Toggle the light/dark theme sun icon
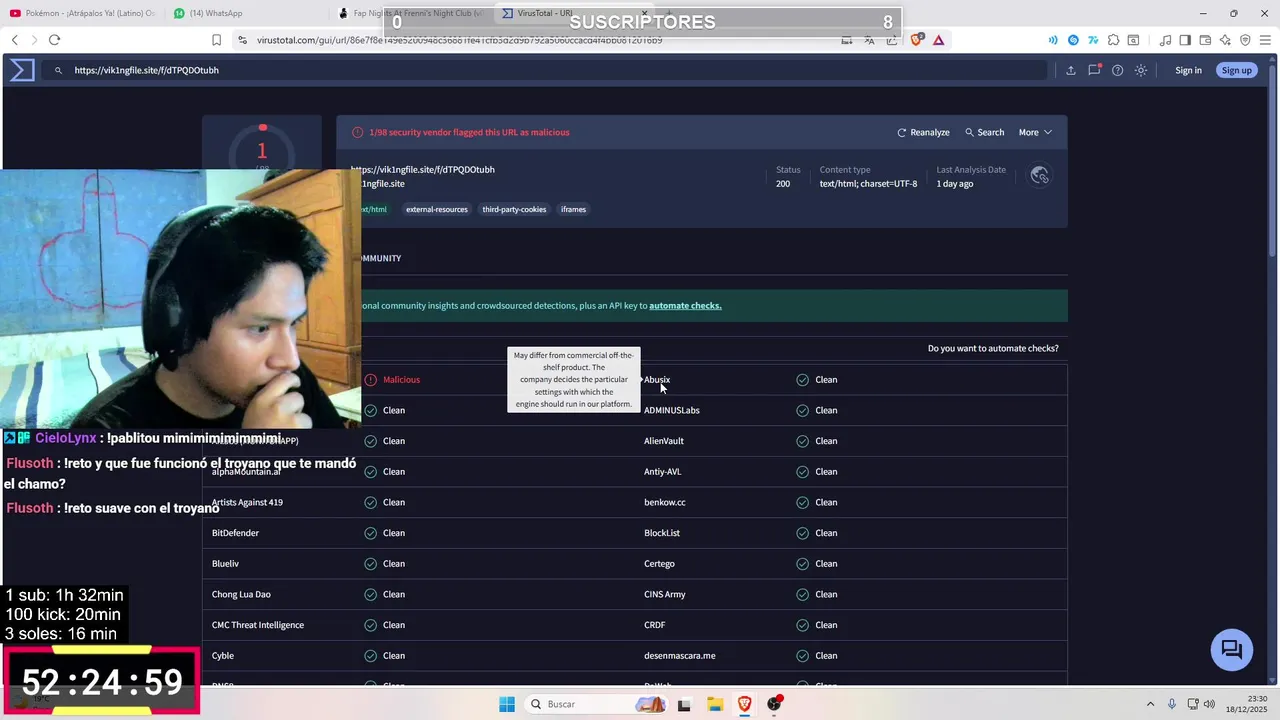Viewport: 1280px width, 720px height. [x=1140, y=70]
